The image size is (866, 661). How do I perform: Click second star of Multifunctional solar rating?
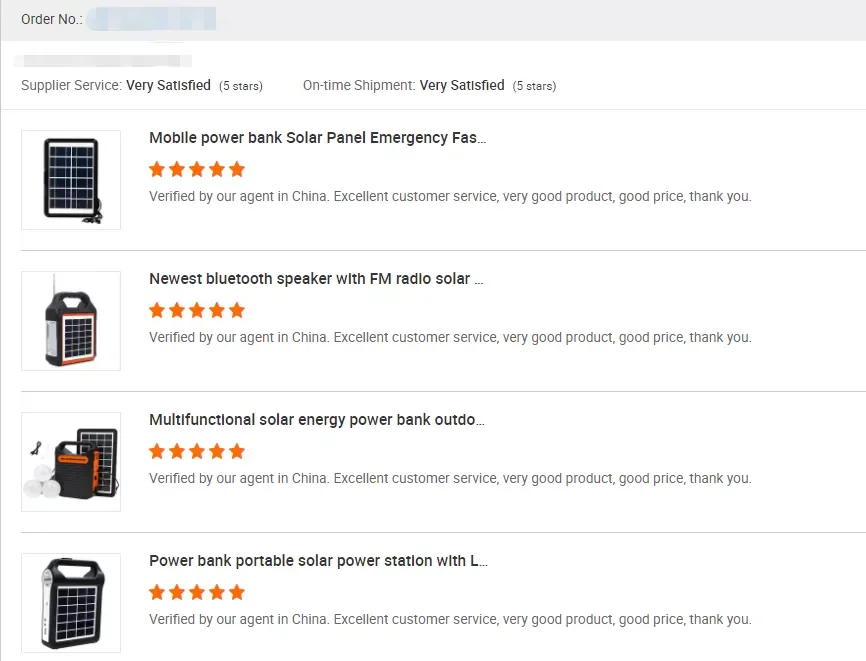click(x=177, y=451)
